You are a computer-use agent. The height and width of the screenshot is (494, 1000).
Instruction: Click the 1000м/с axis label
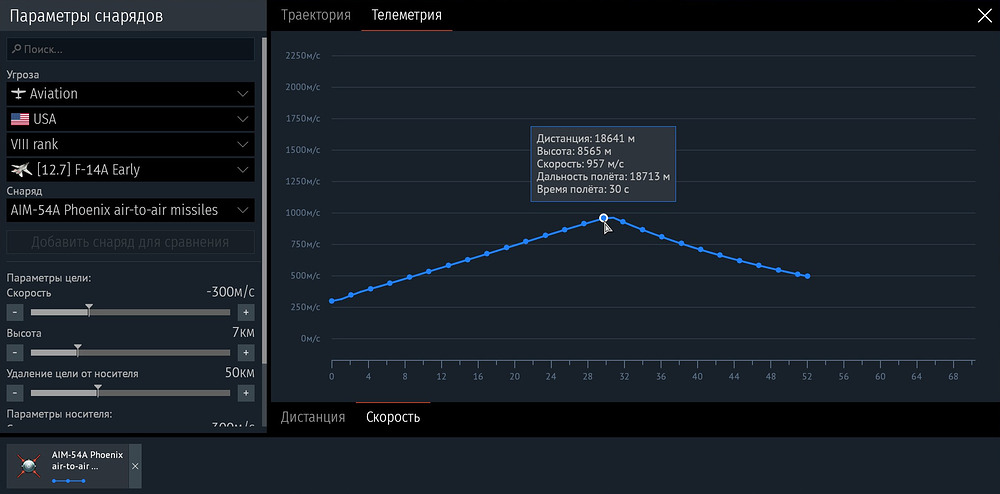tap(303, 214)
